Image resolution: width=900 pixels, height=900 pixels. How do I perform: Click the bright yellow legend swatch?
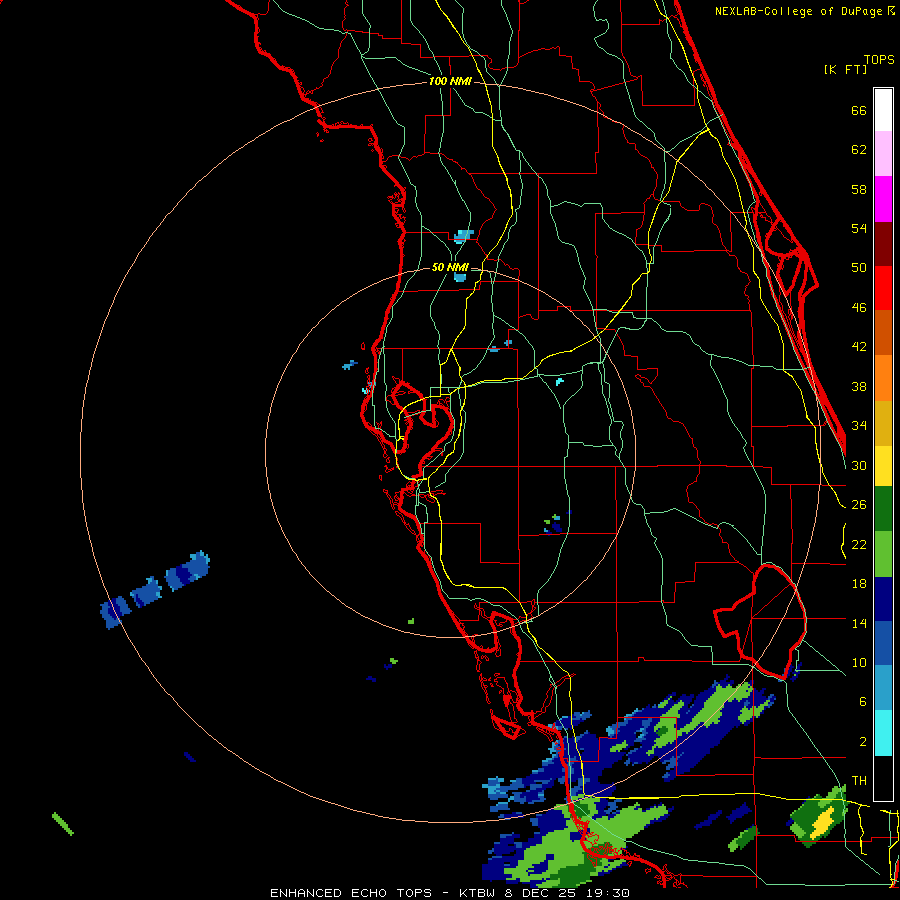tap(883, 466)
